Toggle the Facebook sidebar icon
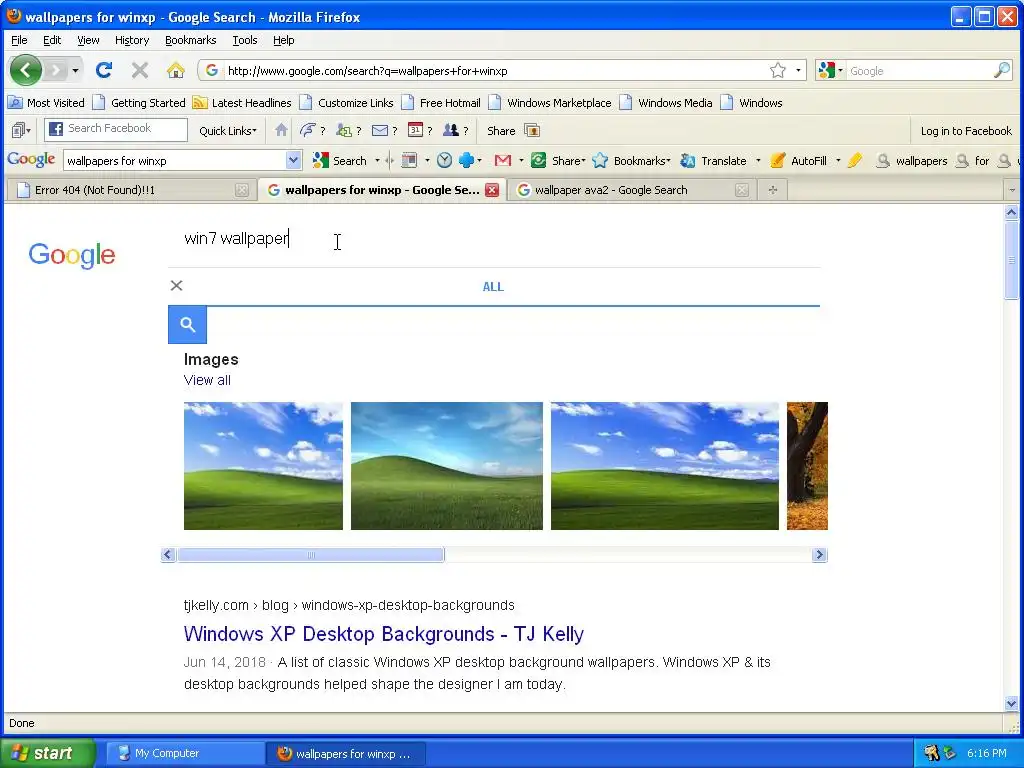1024x768 pixels. pos(21,130)
